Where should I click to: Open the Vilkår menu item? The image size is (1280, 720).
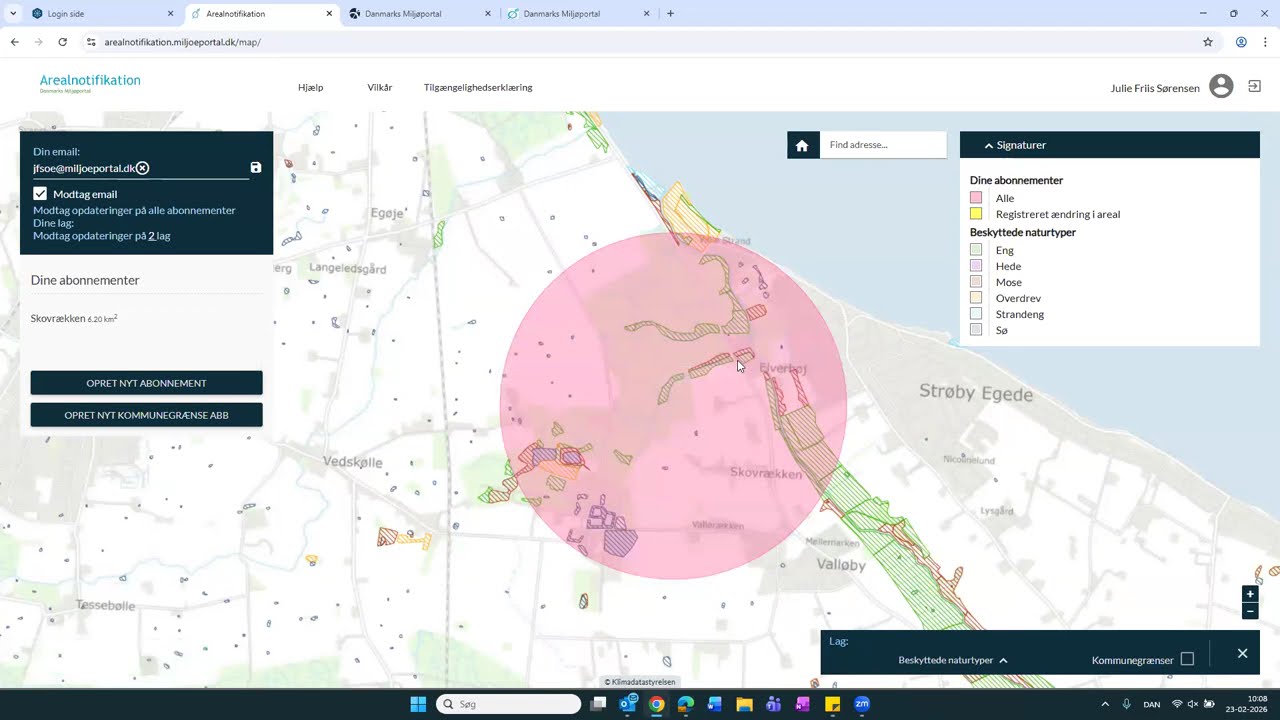point(380,87)
